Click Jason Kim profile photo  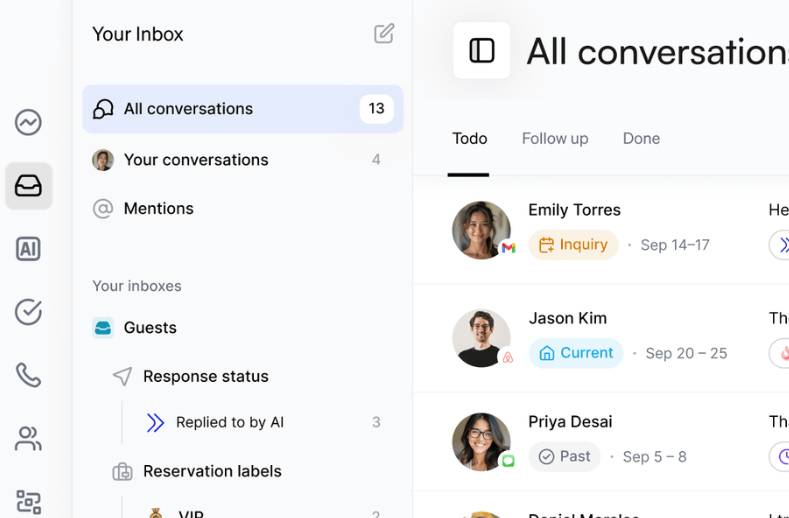coord(481,338)
